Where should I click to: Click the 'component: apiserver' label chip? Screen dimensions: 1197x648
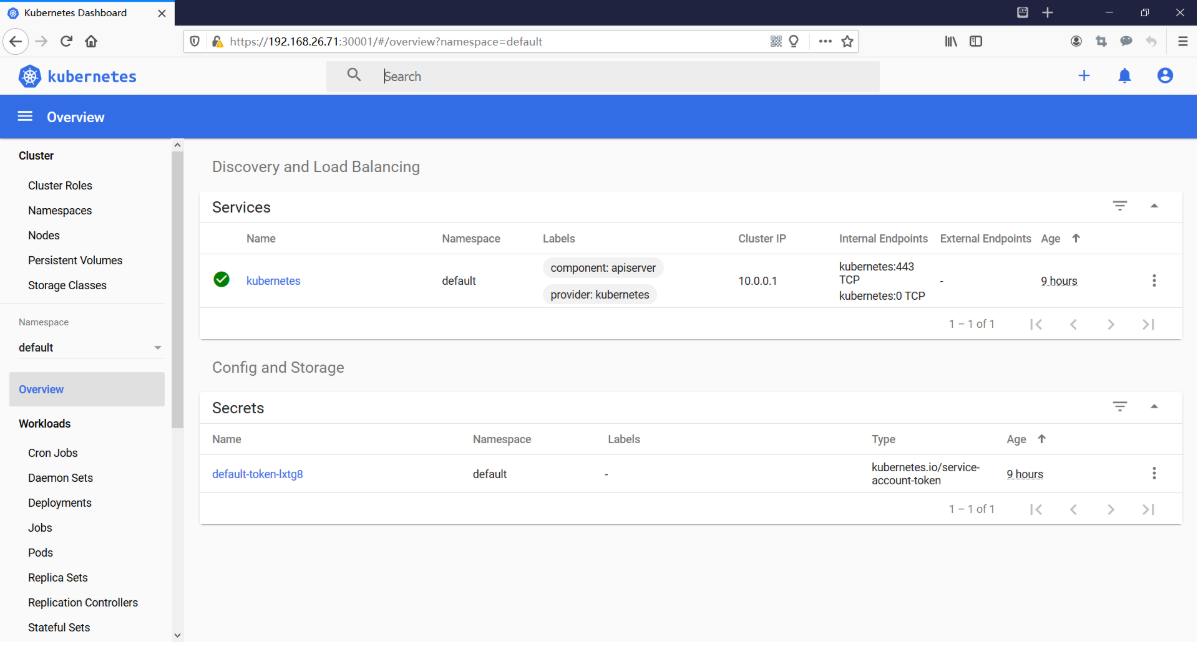[603, 268]
